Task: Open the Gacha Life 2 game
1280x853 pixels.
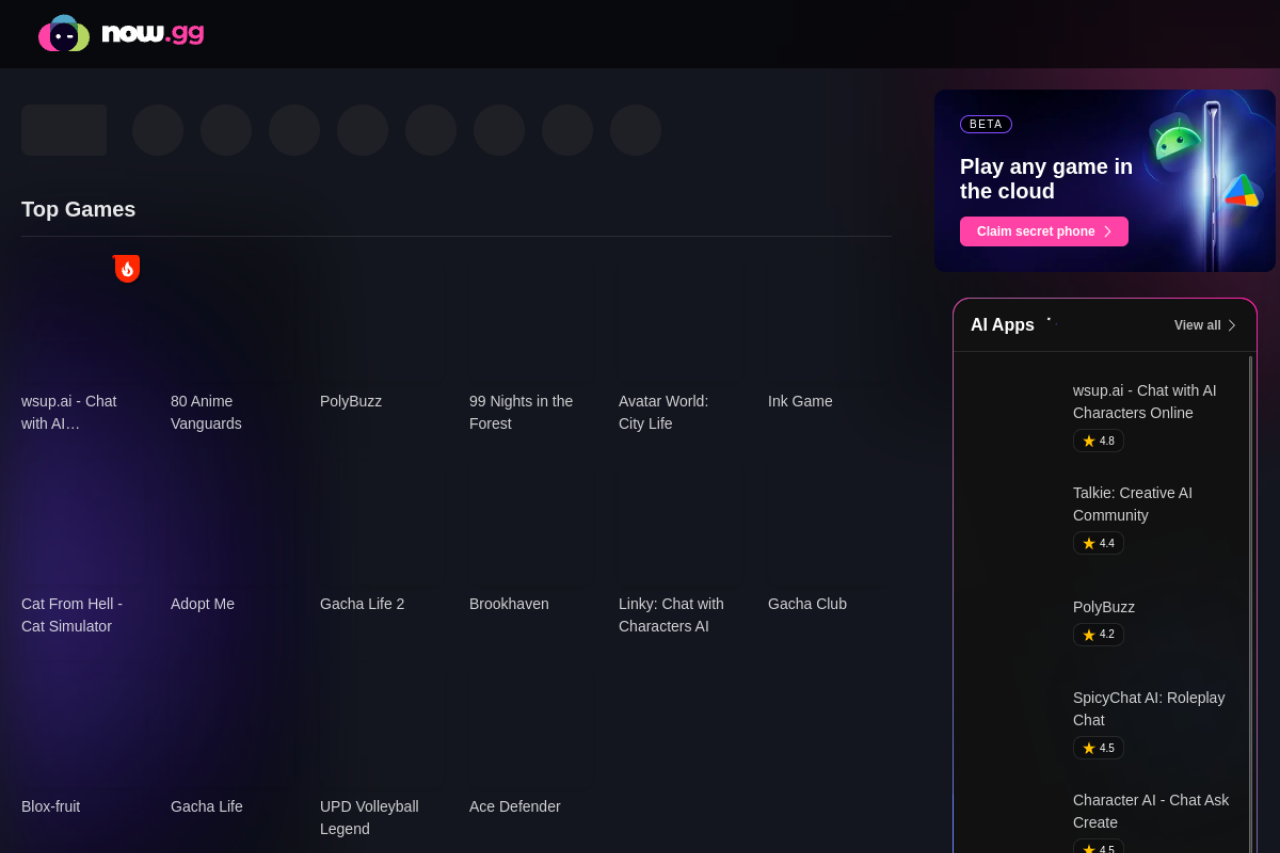Action: 362,604
